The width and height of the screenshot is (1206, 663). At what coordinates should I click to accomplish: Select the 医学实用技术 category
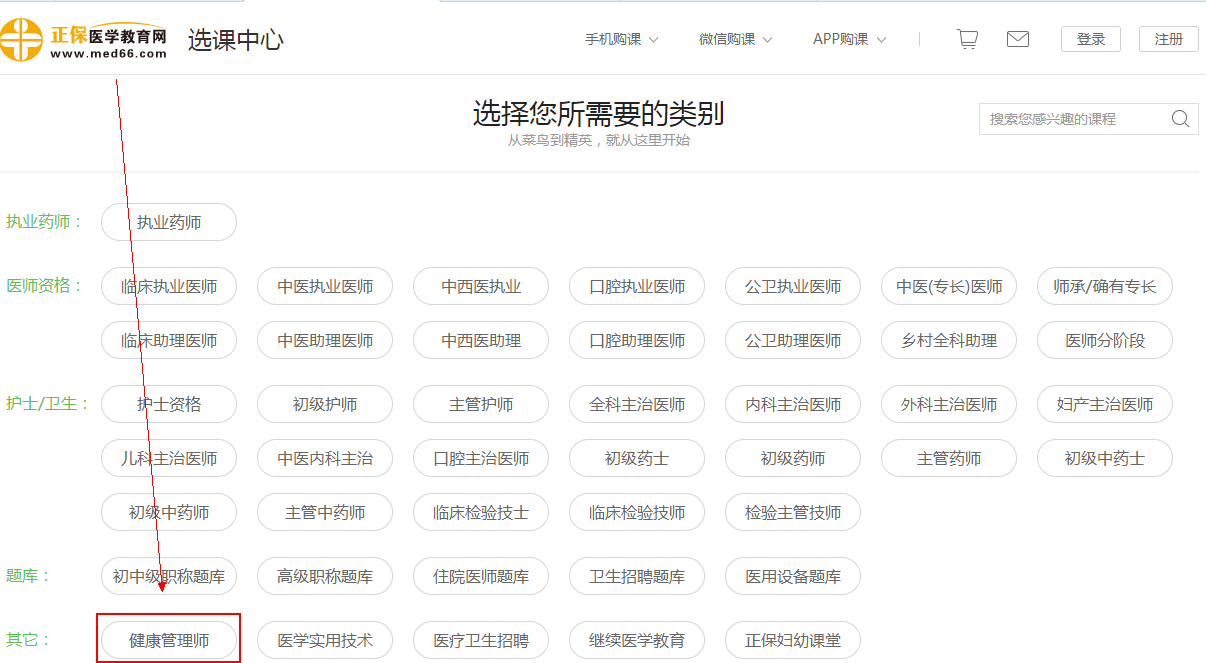click(x=325, y=640)
